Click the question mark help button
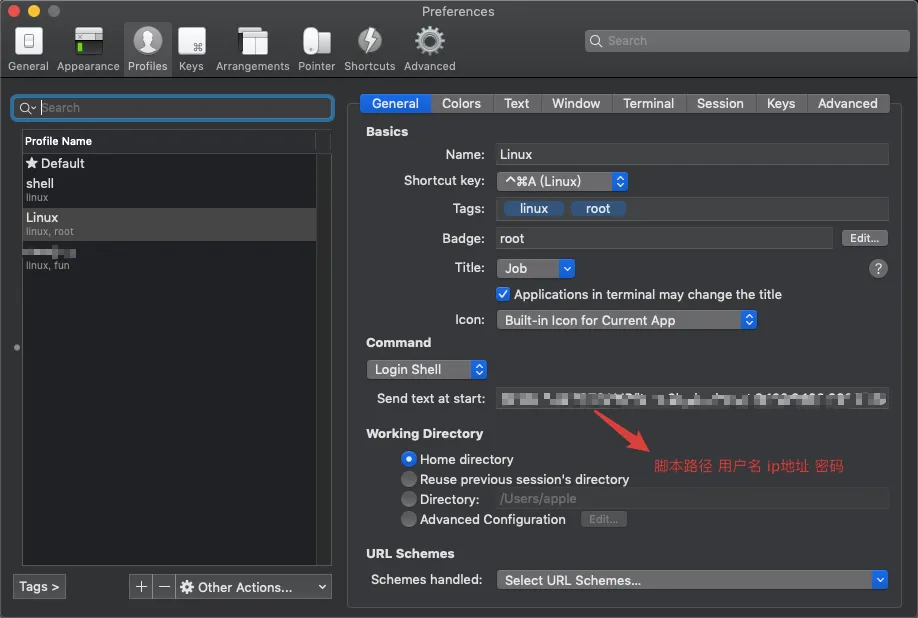 click(x=878, y=269)
